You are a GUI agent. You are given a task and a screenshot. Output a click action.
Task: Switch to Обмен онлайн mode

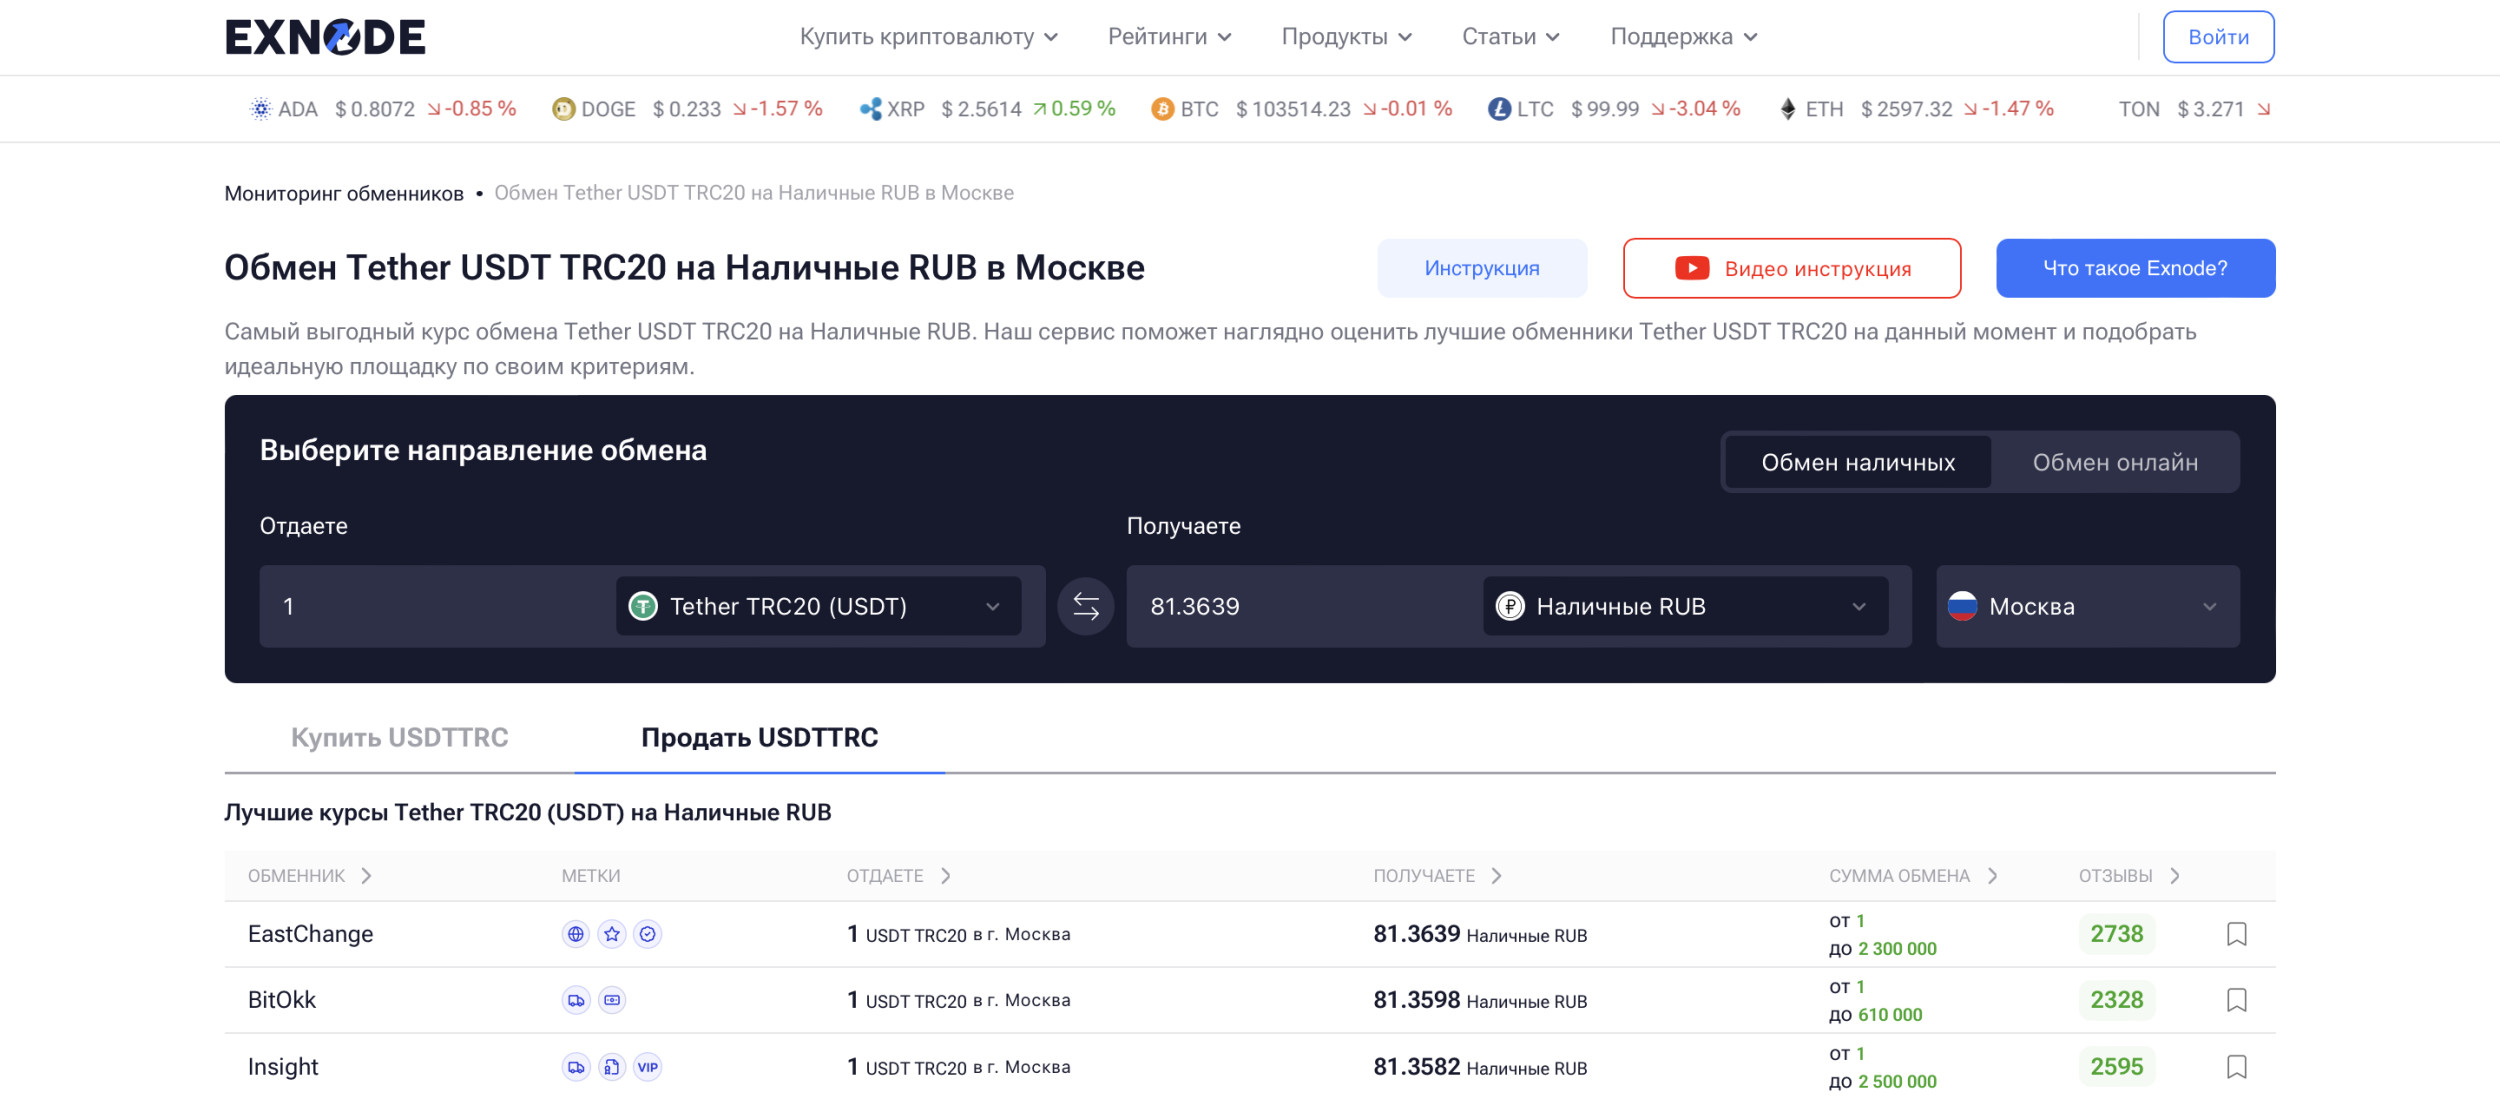pos(2115,462)
